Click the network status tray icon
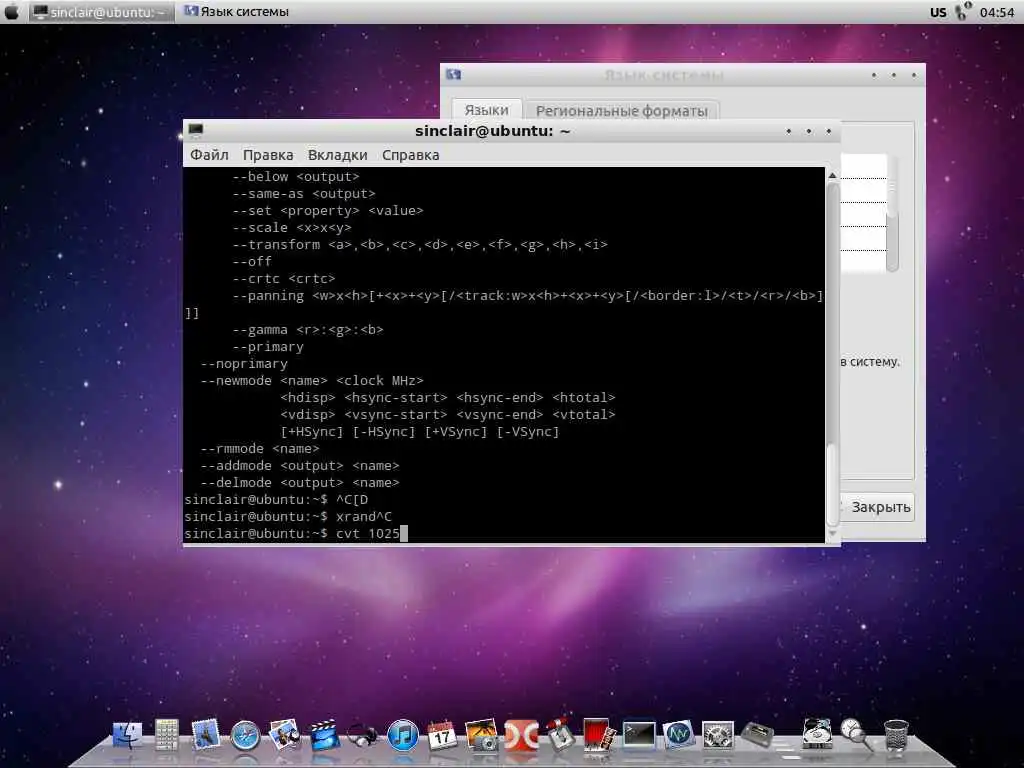 coord(963,11)
